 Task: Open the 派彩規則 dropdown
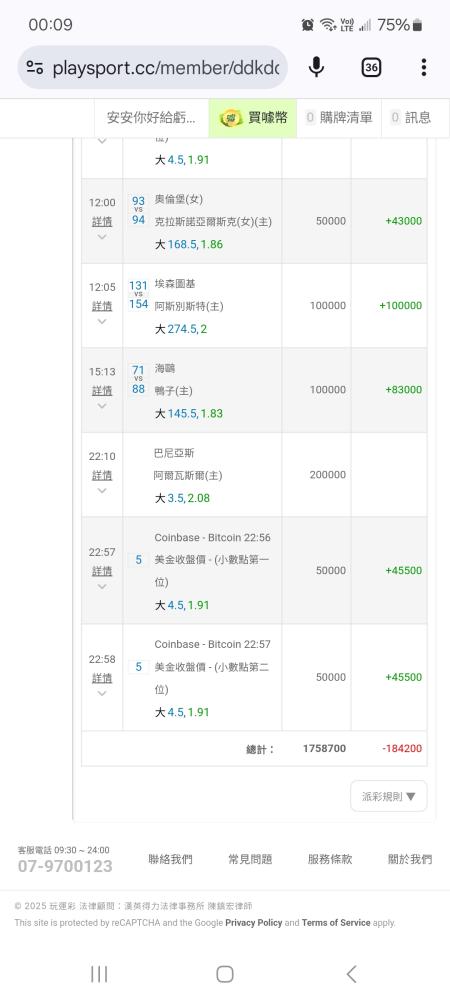389,796
